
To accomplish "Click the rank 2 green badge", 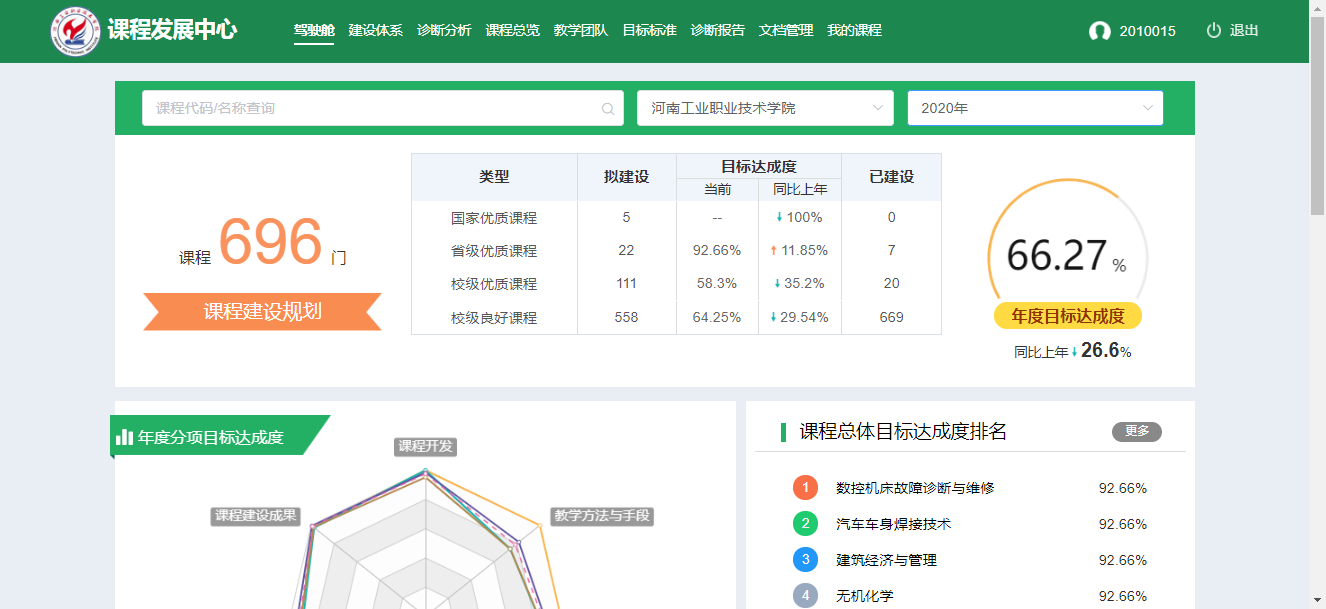I will pos(806,524).
